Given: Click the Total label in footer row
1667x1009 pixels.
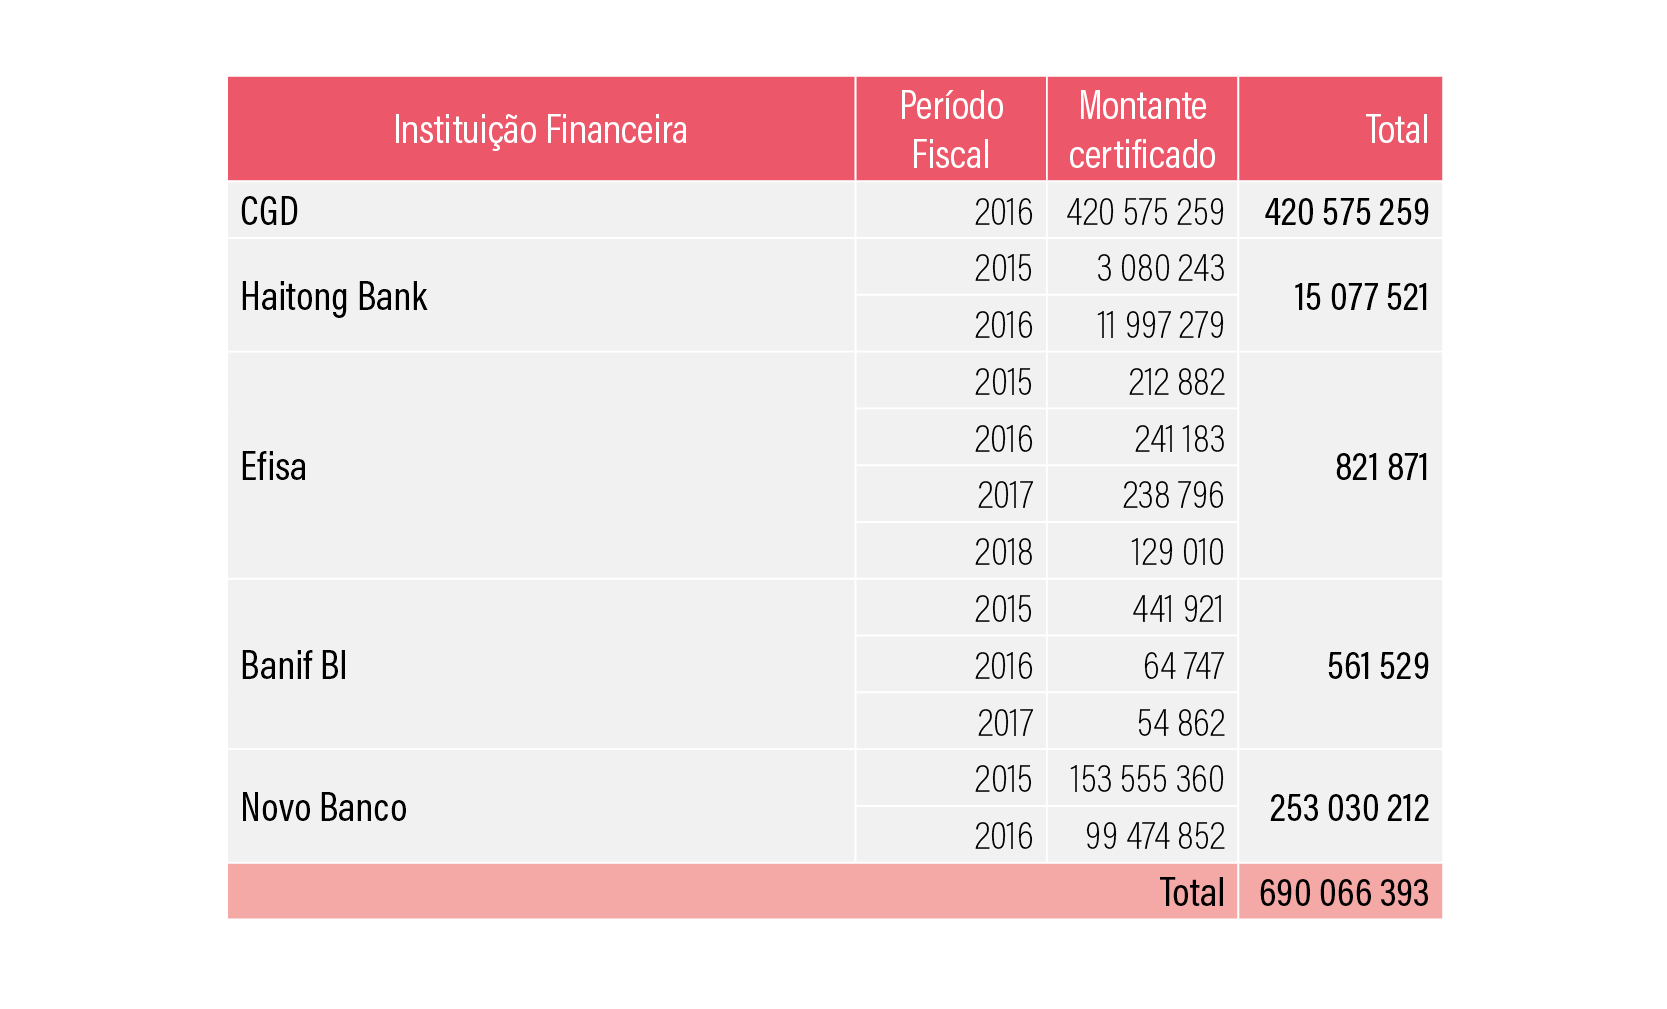Looking at the screenshot, I should pos(1191,893).
